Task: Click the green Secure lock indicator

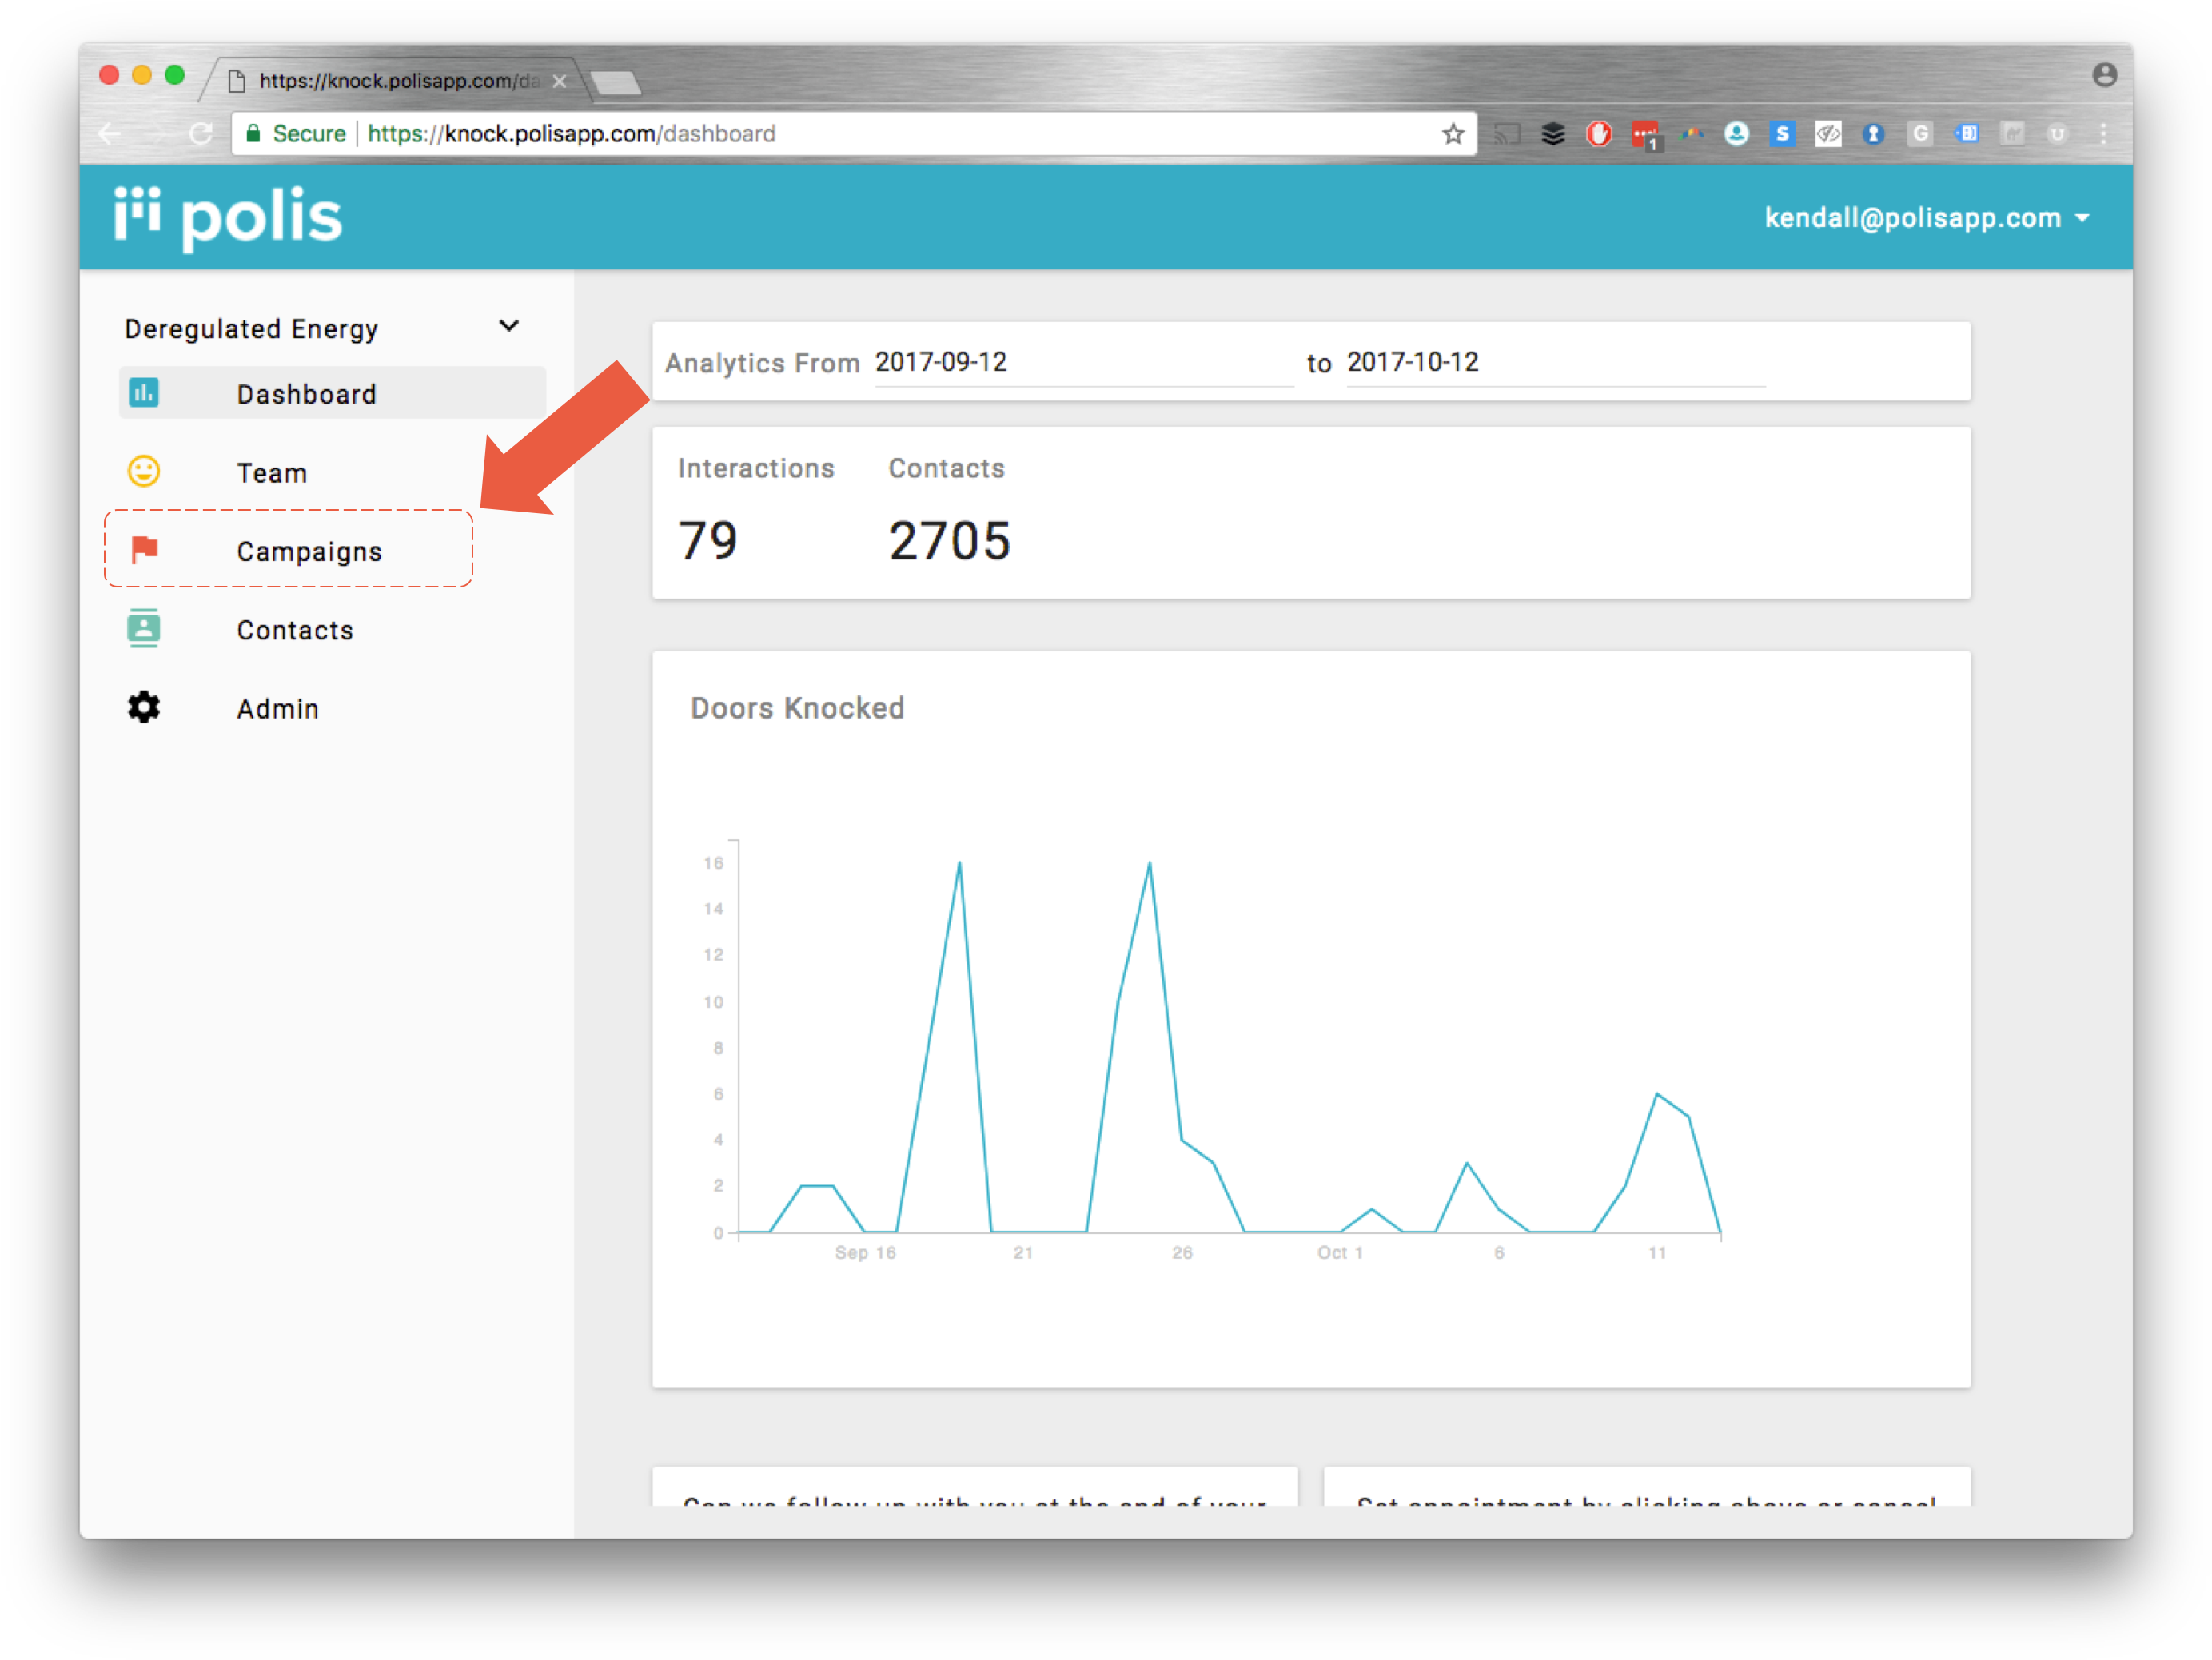Action: coord(296,134)
